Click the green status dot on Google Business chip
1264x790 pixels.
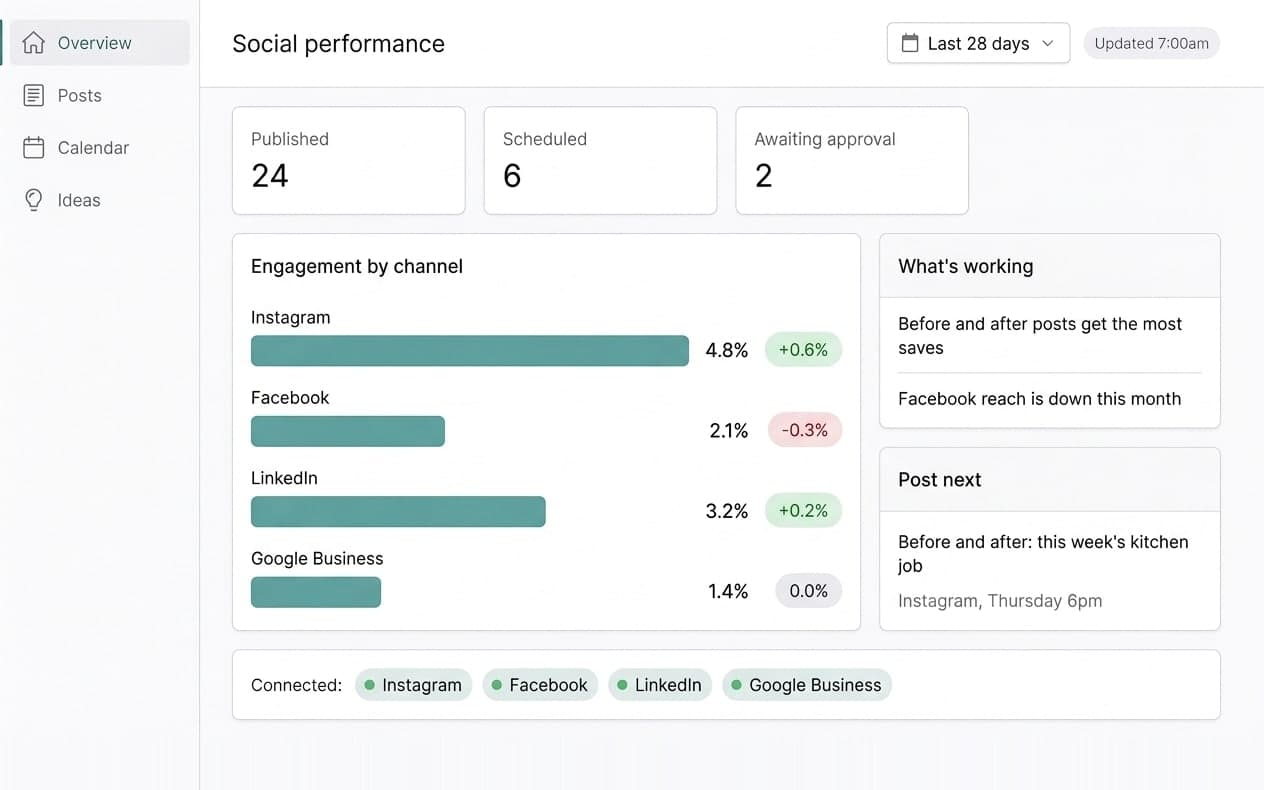coord(737,685)
